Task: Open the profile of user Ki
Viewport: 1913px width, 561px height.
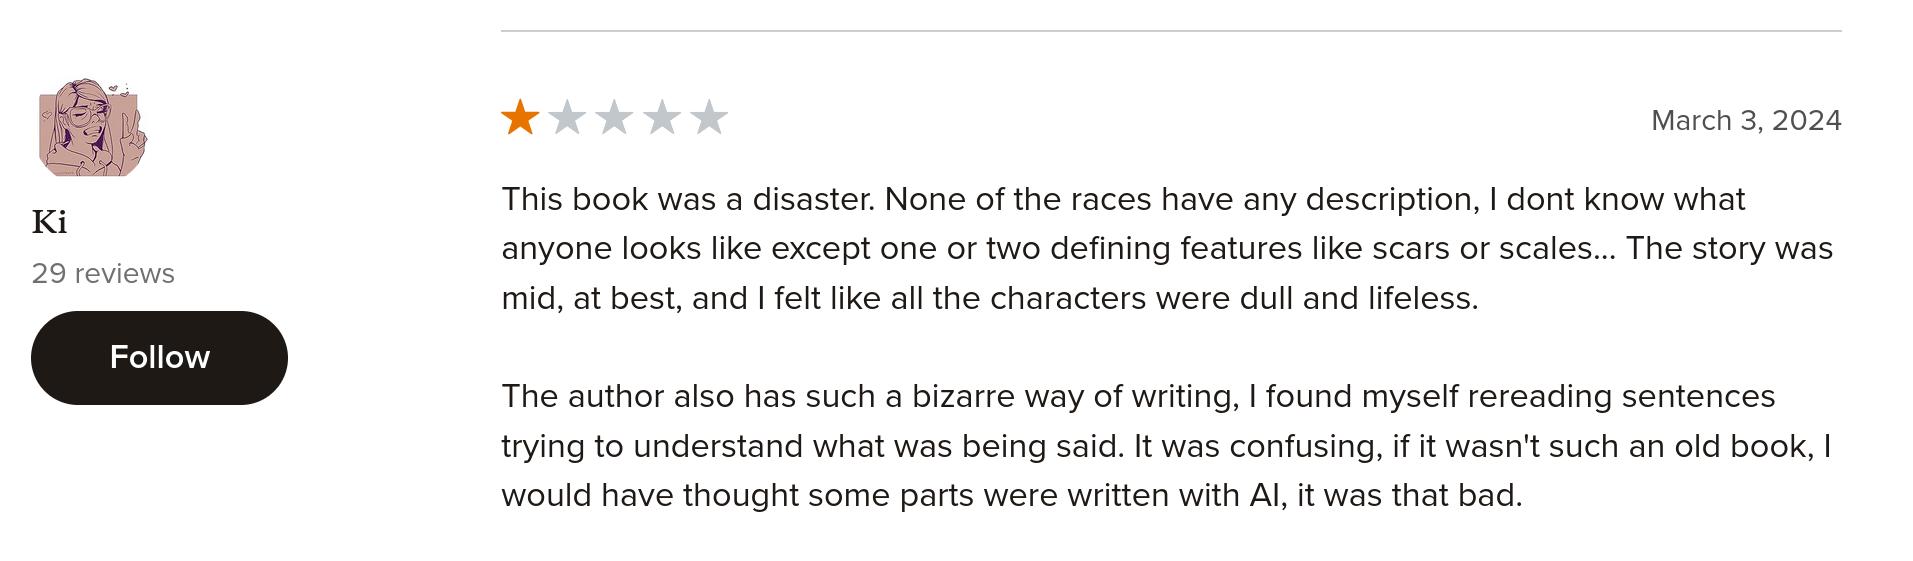Action: (49, 222)
